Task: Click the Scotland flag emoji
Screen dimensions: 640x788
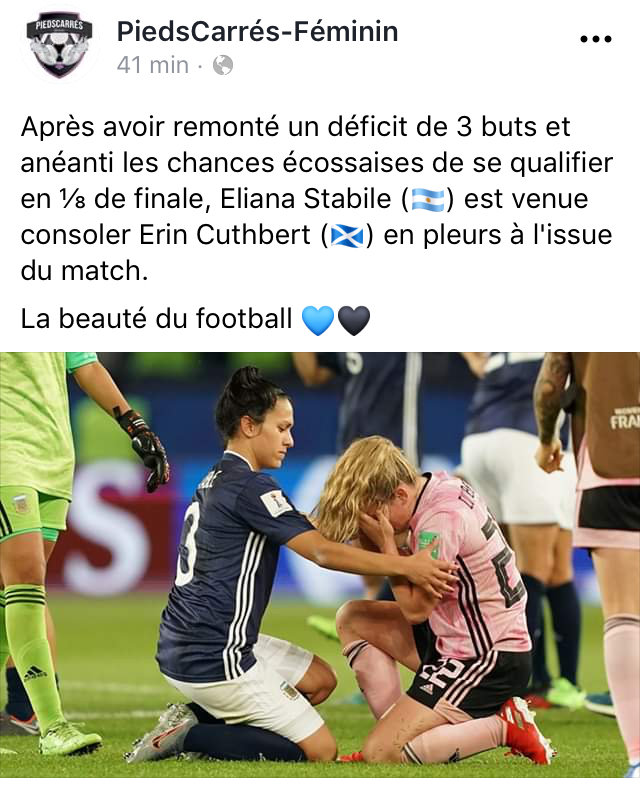Action: click(347, 236)
